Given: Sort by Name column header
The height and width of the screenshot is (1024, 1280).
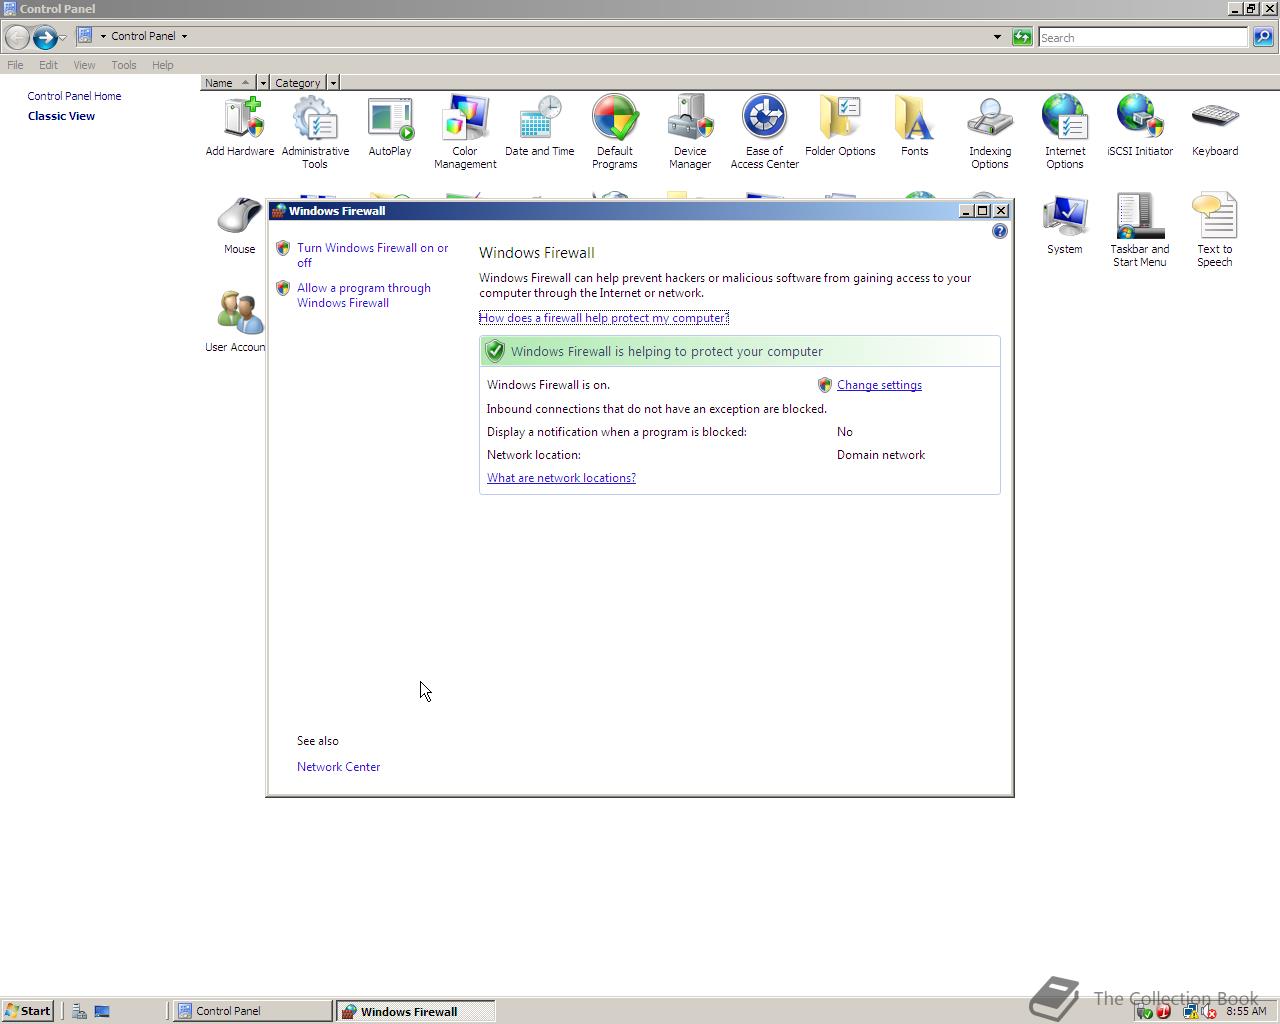Looking at the screenshot, I should tap(228, 83).
